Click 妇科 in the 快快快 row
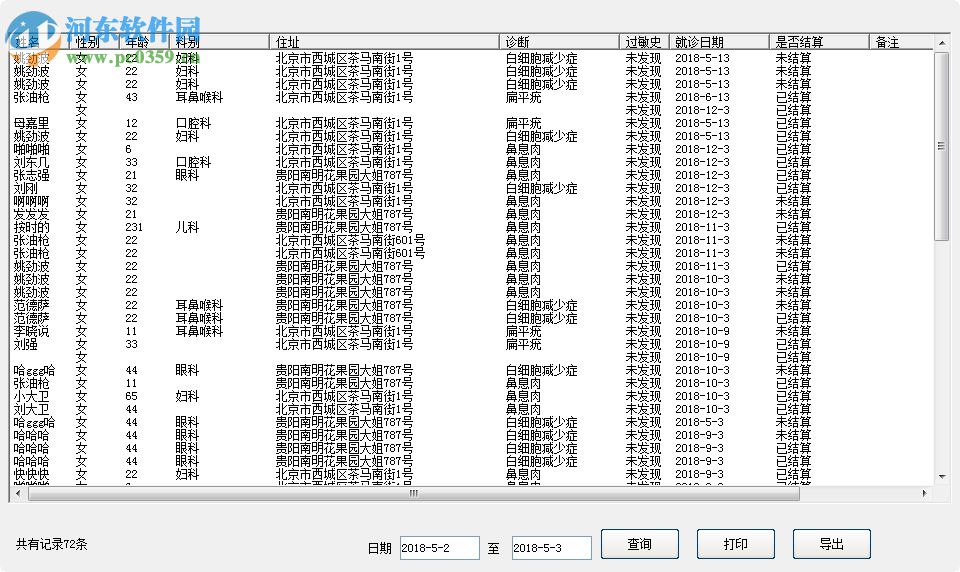 tap(187, 474)
